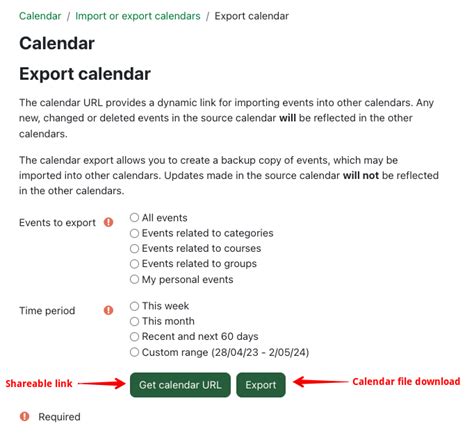Image resolution: width=474 pixels, height=437 pixels.
Task: Click required icon beside Events to export
Action: 108,222
